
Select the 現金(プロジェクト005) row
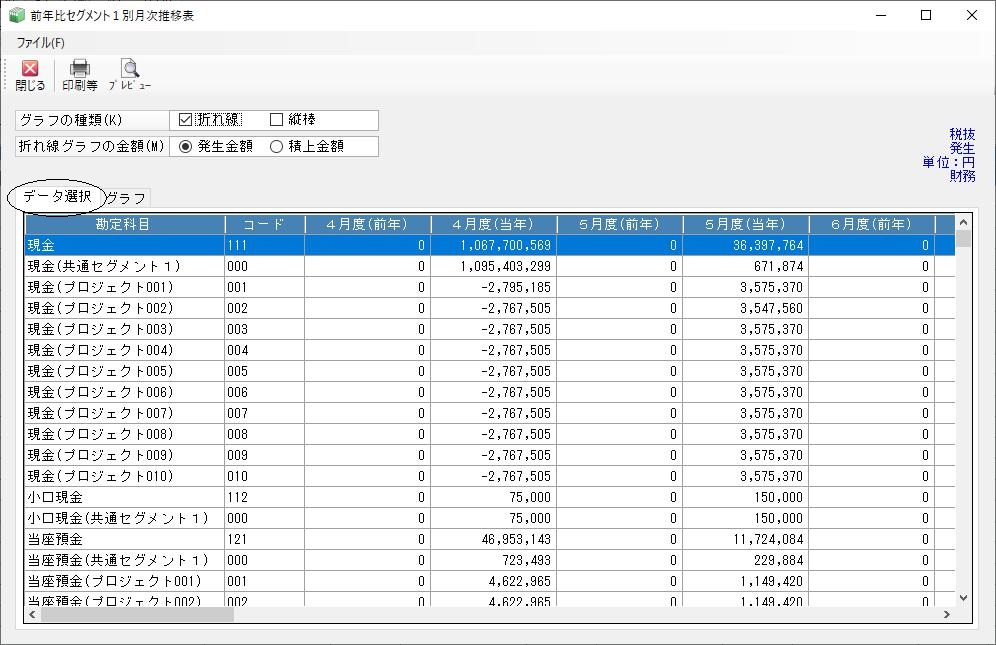click(490, 371)
